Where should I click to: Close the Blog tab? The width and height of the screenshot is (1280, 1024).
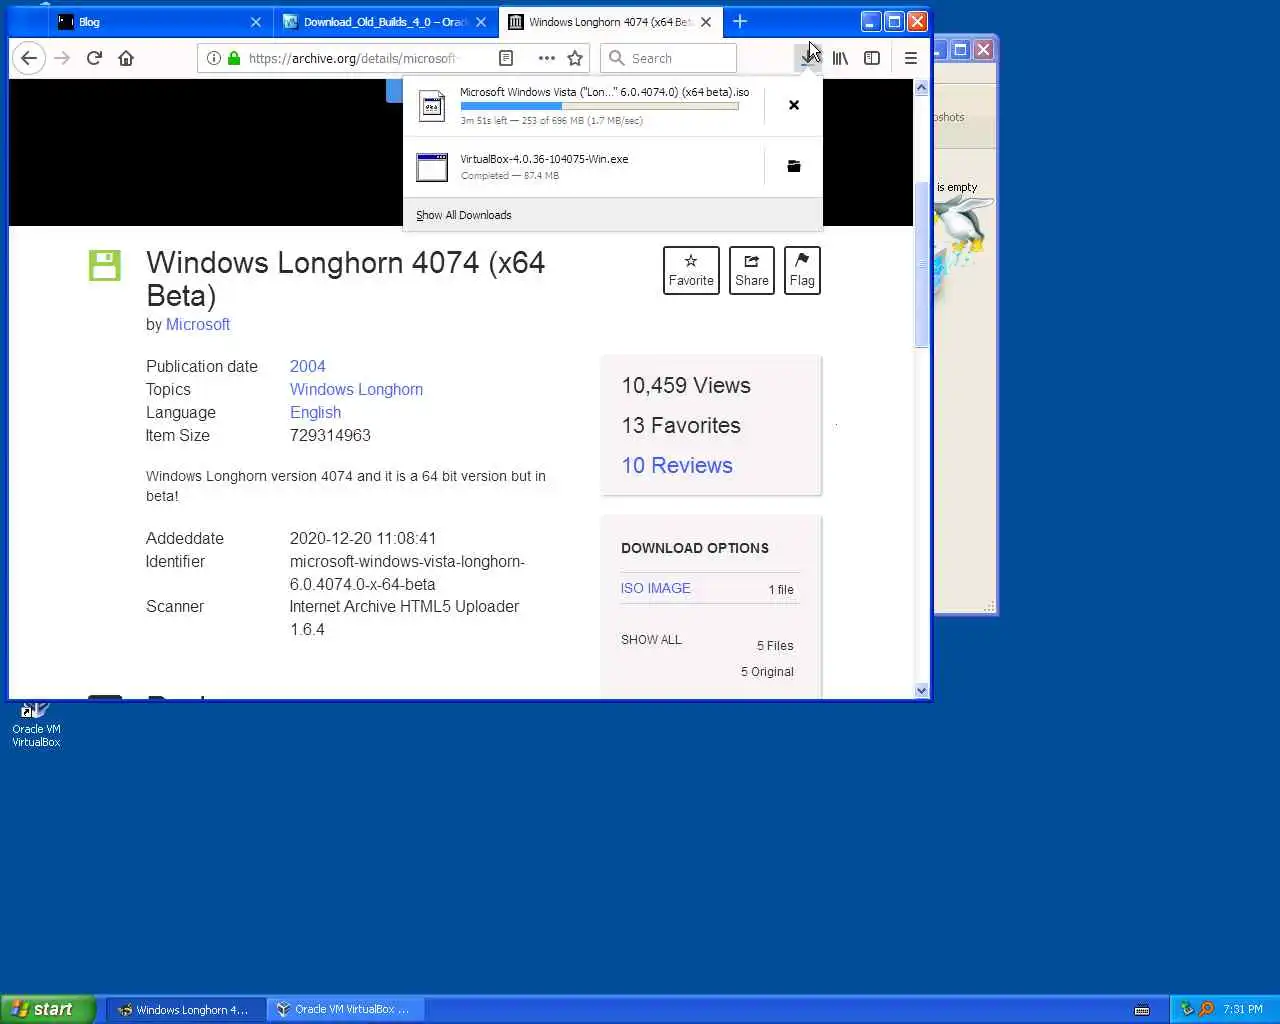tap(255, 21)
